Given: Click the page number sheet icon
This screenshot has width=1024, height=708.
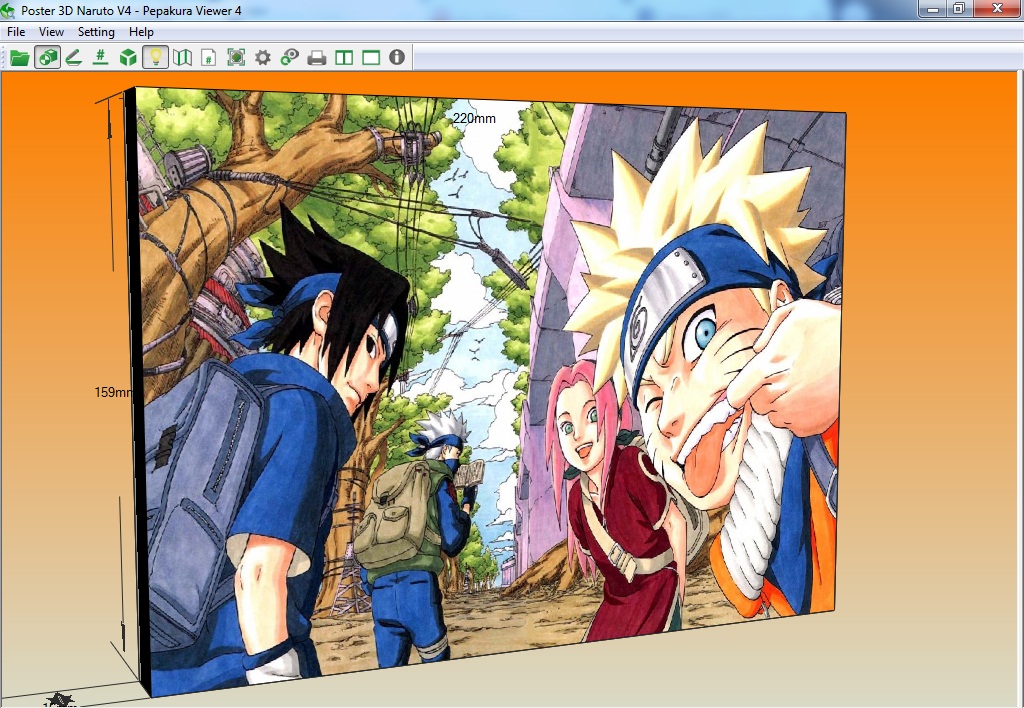Looking at the screenshot, I should [209, 57].
